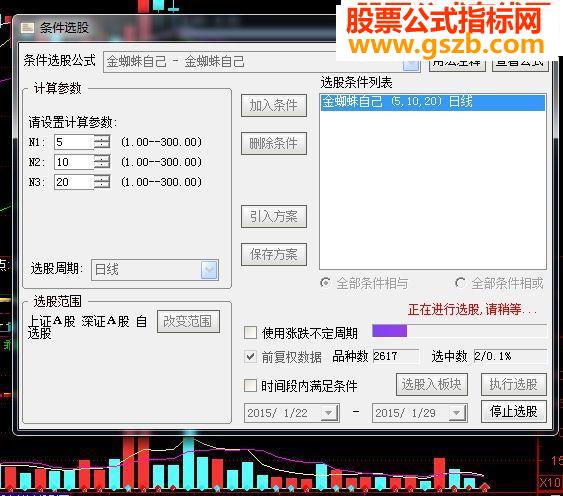
Task: Click the 加入条件 button
Action: [x=274, y=106]
